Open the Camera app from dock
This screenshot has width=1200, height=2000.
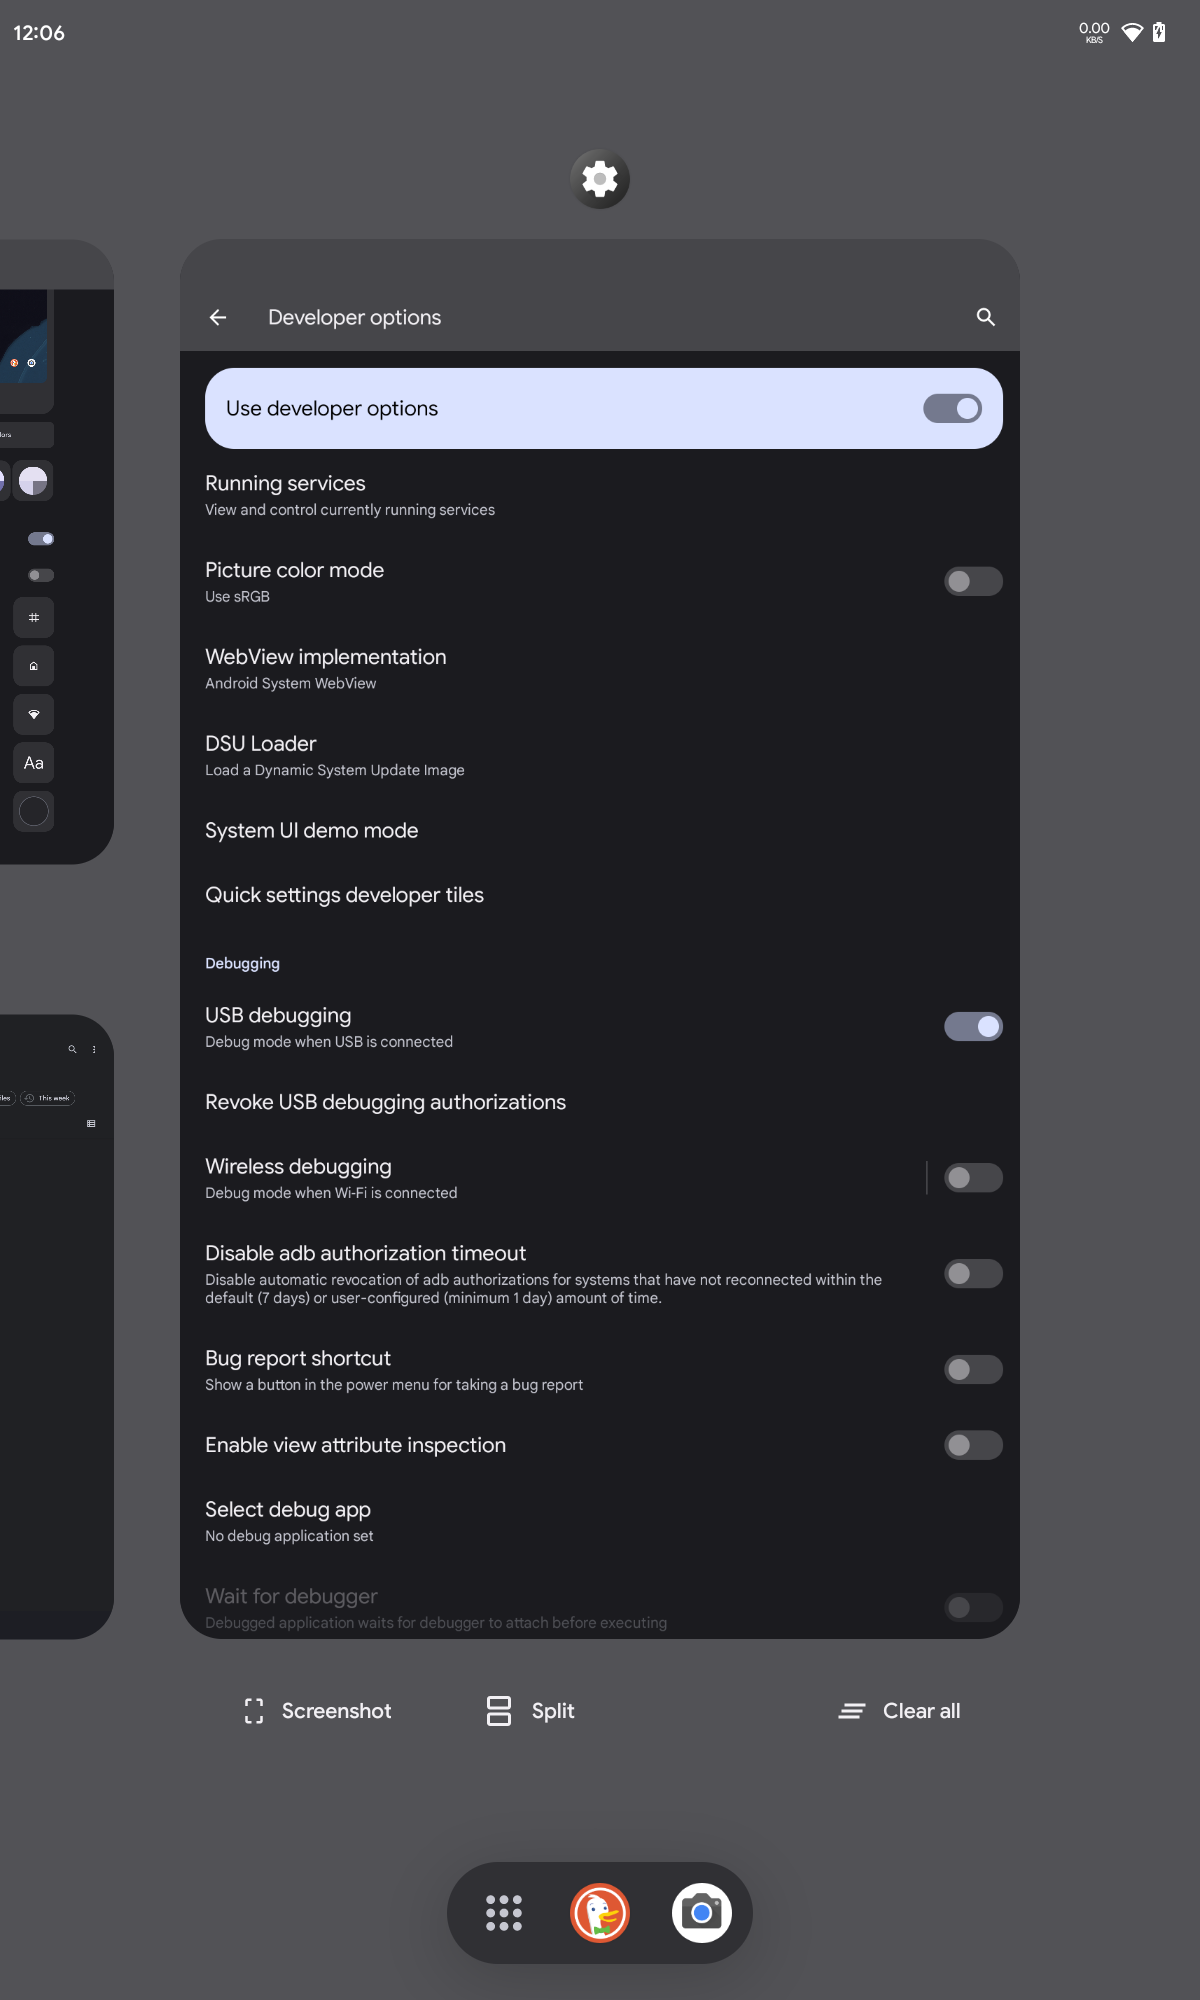tap(701, 1913)
